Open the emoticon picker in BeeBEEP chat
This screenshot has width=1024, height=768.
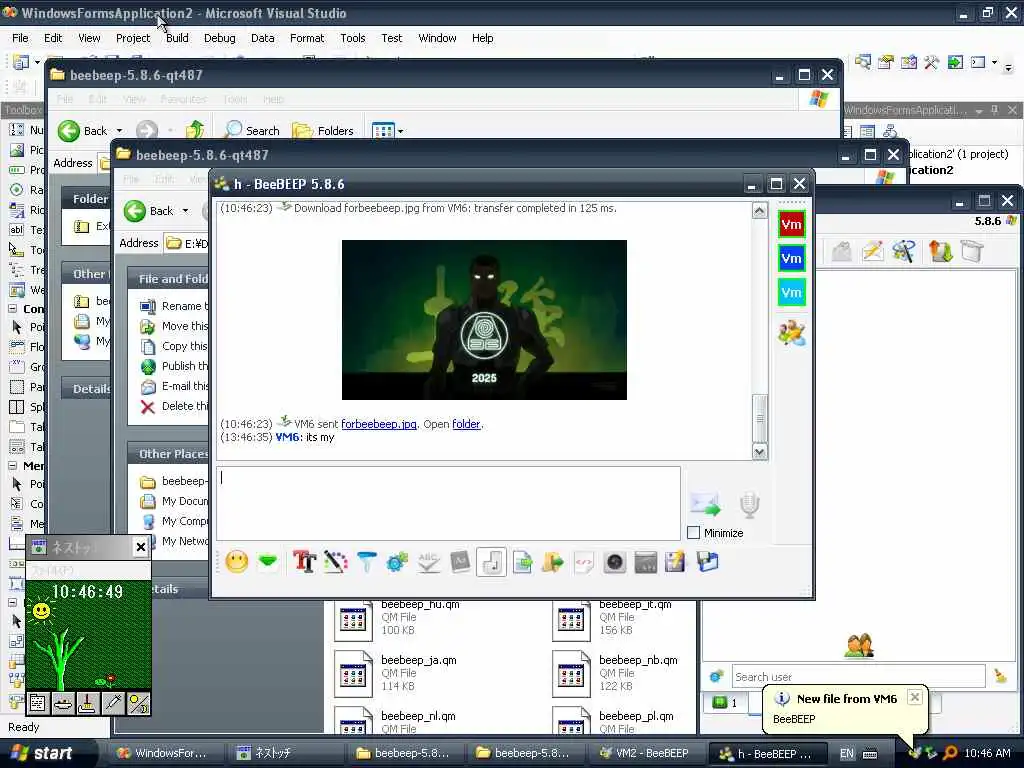coord(236,562)
